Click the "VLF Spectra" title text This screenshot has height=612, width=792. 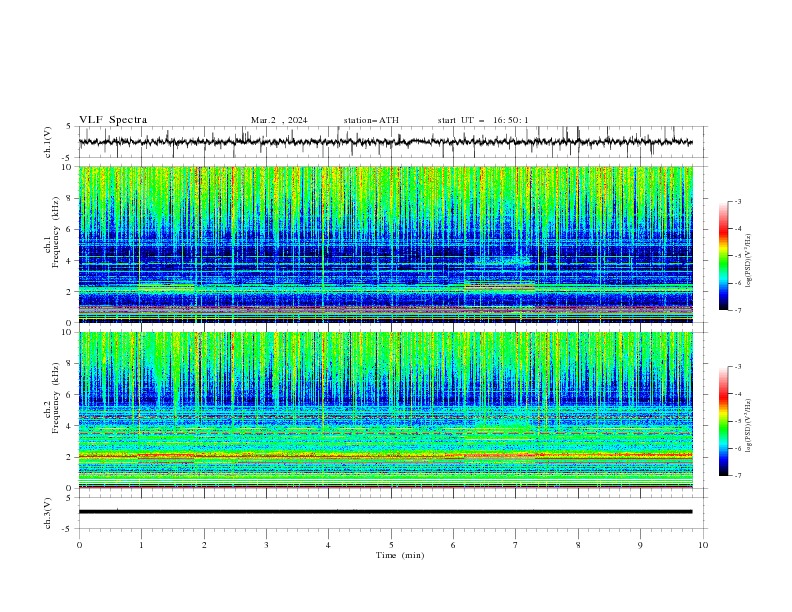113,120
